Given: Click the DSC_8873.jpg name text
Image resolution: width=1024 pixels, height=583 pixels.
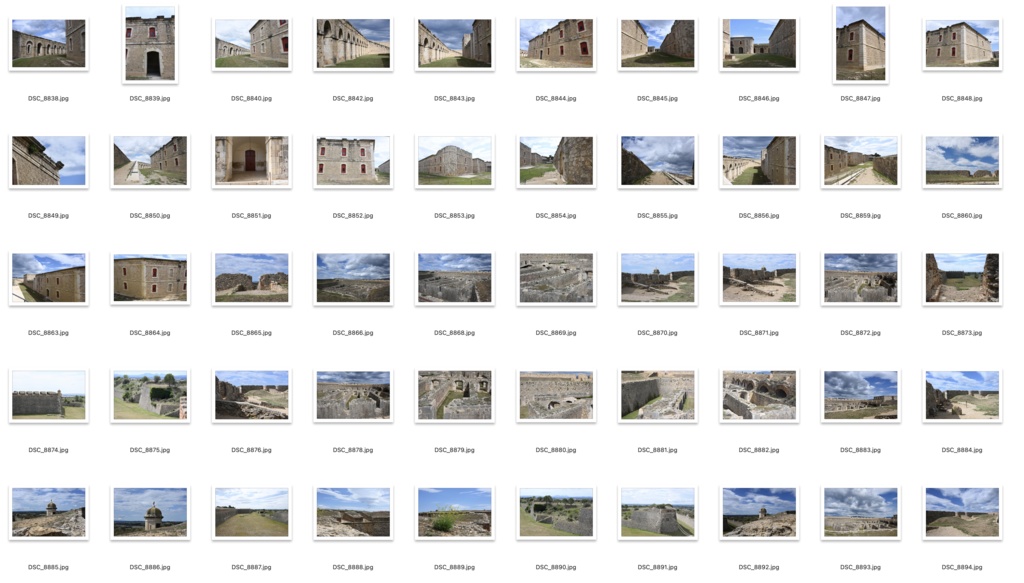Looking at the screenshot, I should (962, 333).
